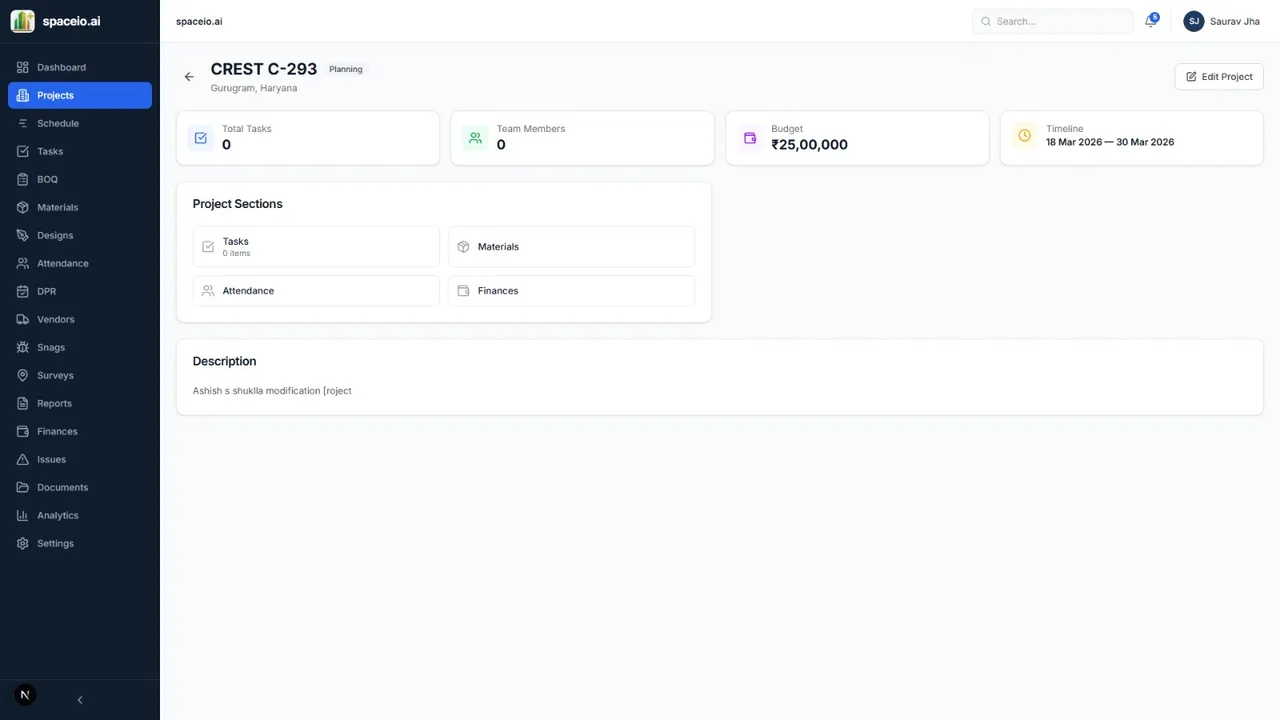Open the BOQ sidebar item
1280x720 pixels.
click(80, 179)
